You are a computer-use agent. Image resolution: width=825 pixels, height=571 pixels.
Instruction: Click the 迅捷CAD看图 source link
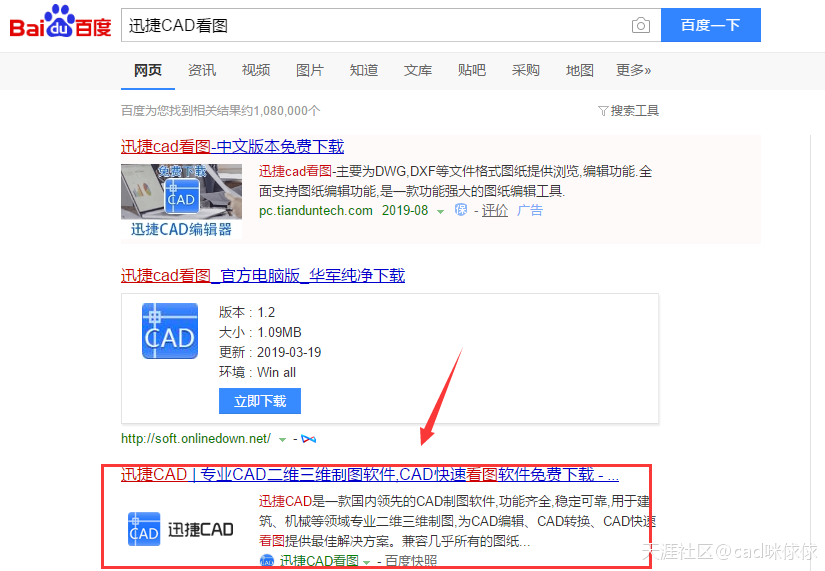[319, 561]
